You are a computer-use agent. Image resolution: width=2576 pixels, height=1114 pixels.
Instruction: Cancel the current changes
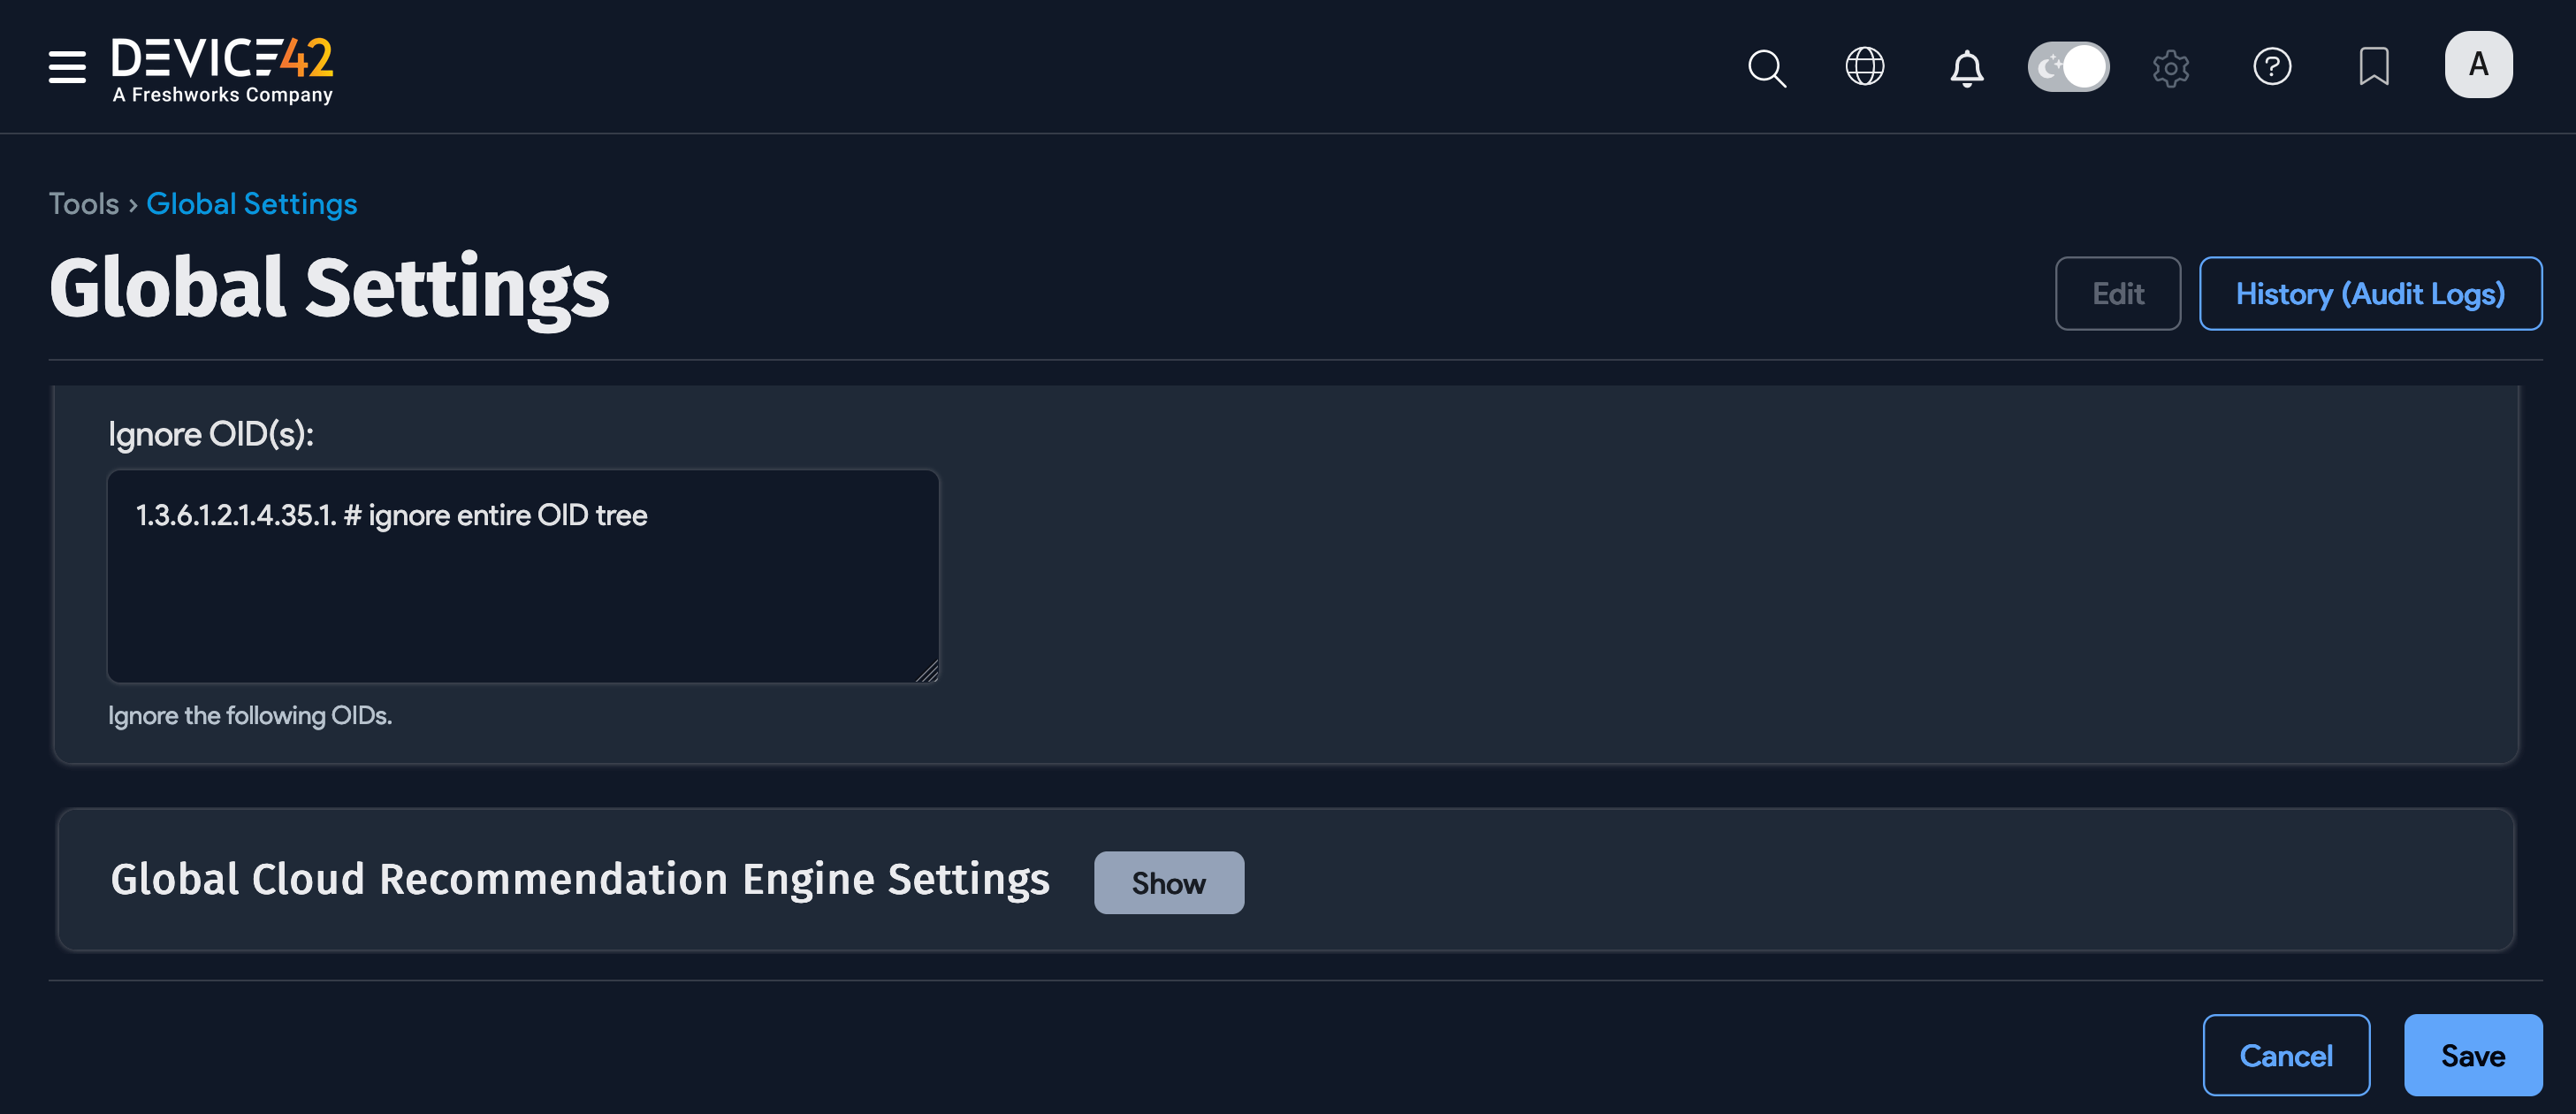tap(2286, 1054)
